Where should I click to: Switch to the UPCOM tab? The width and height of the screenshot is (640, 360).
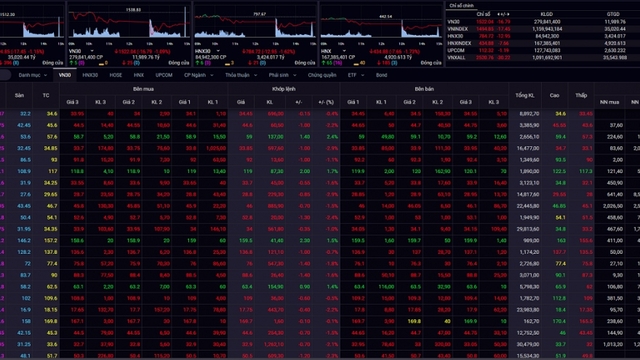point(164,75)
